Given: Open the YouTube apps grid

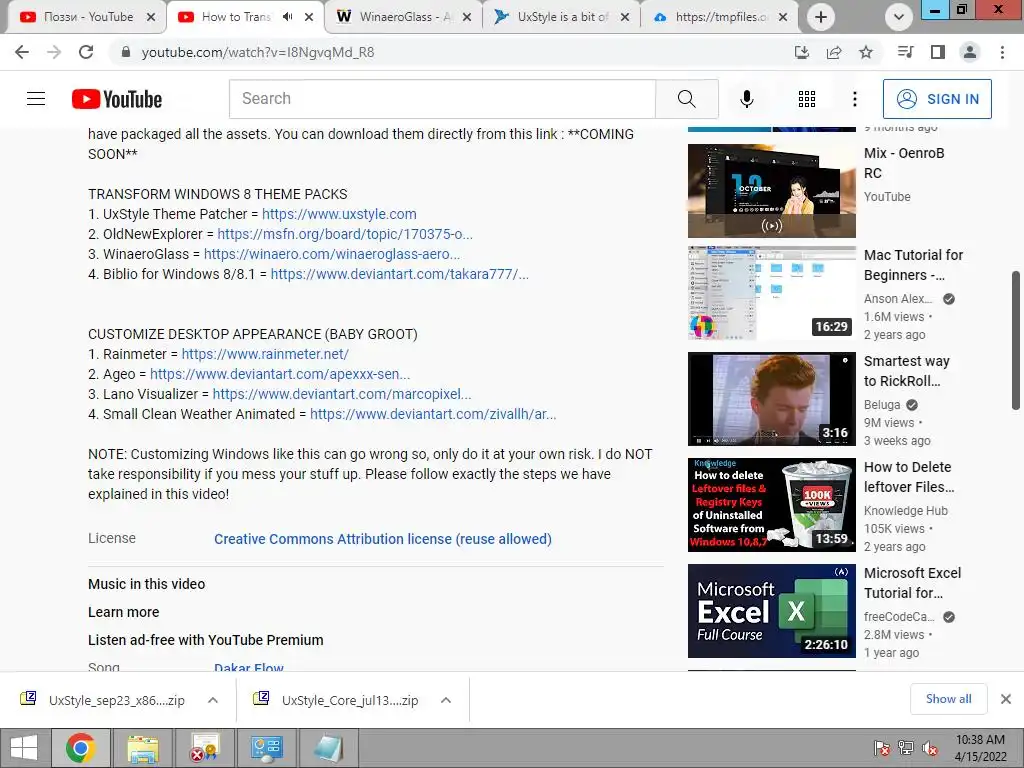Looking at the screenshot, I should 807,99.
